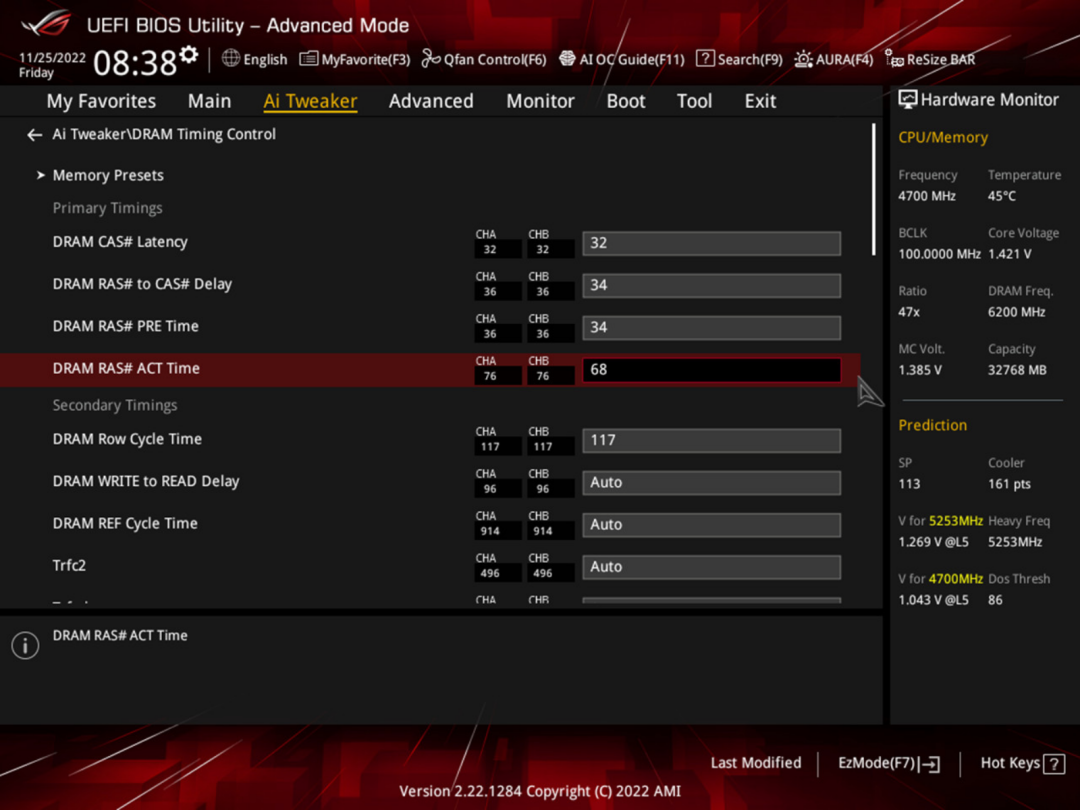
Task: Click the DRAM RAS# ACT Time field
Action: [x=712, y=370]
